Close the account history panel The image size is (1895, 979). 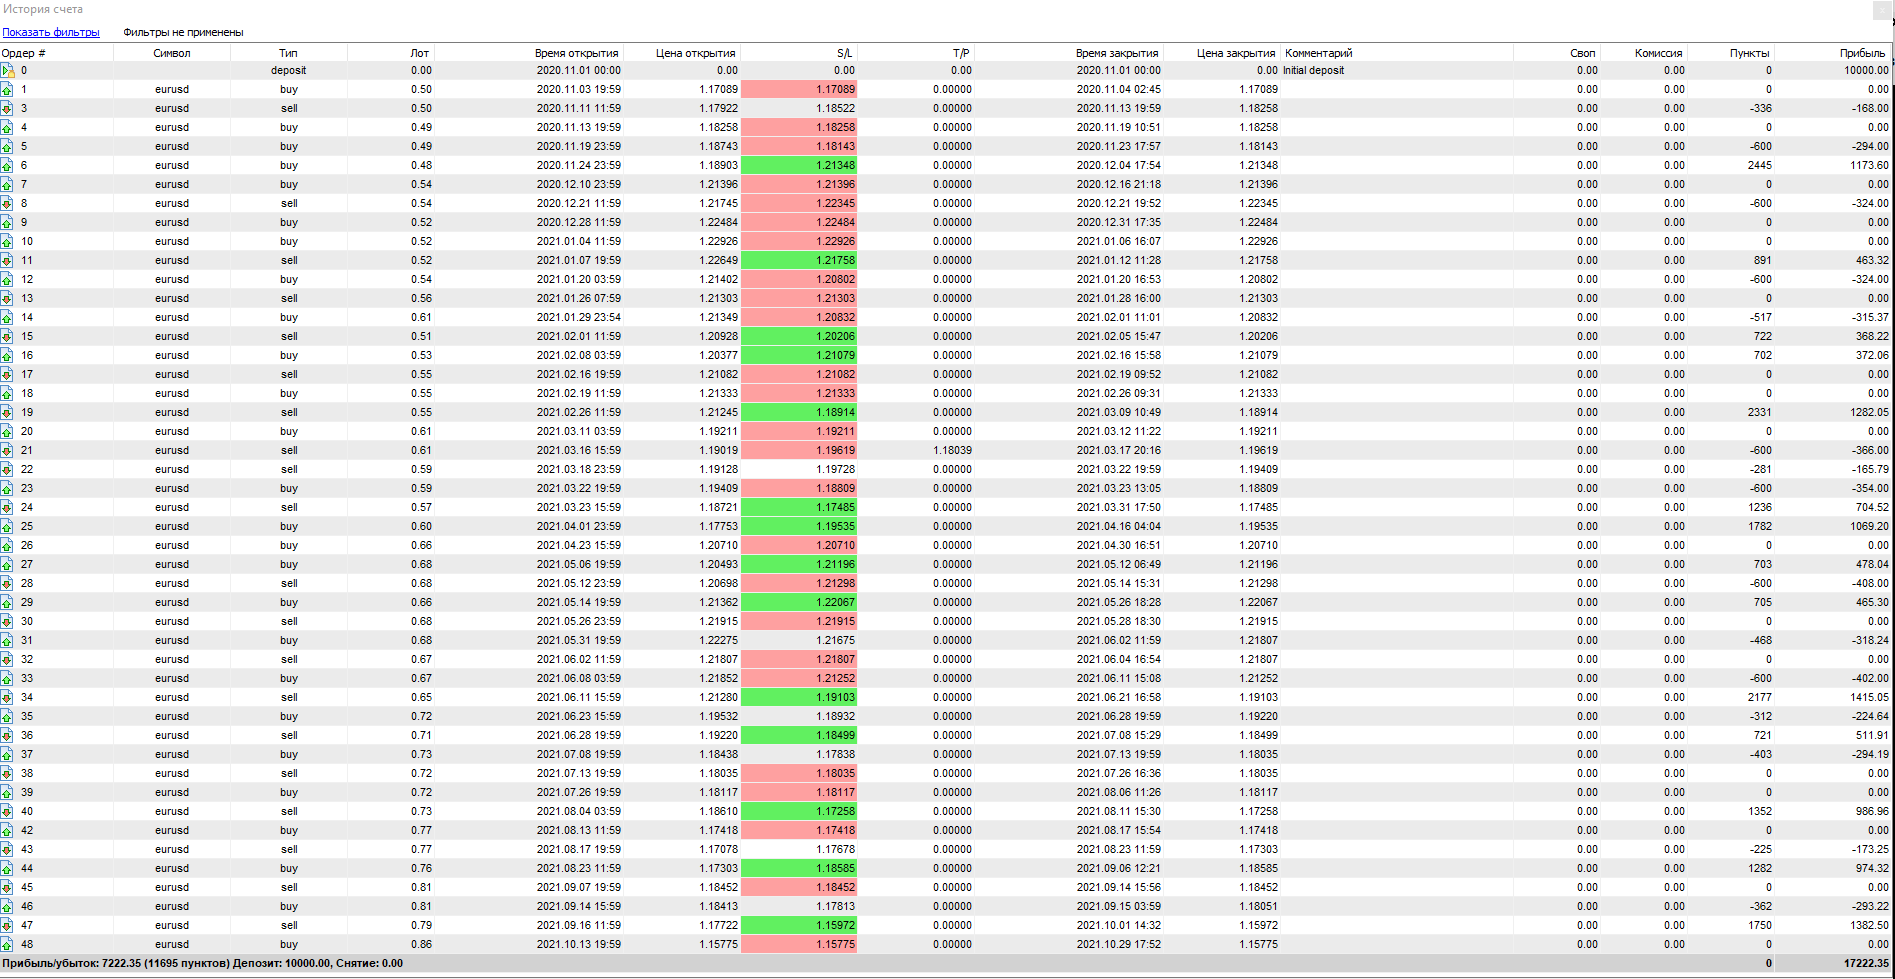click(x=1882, y=10)
